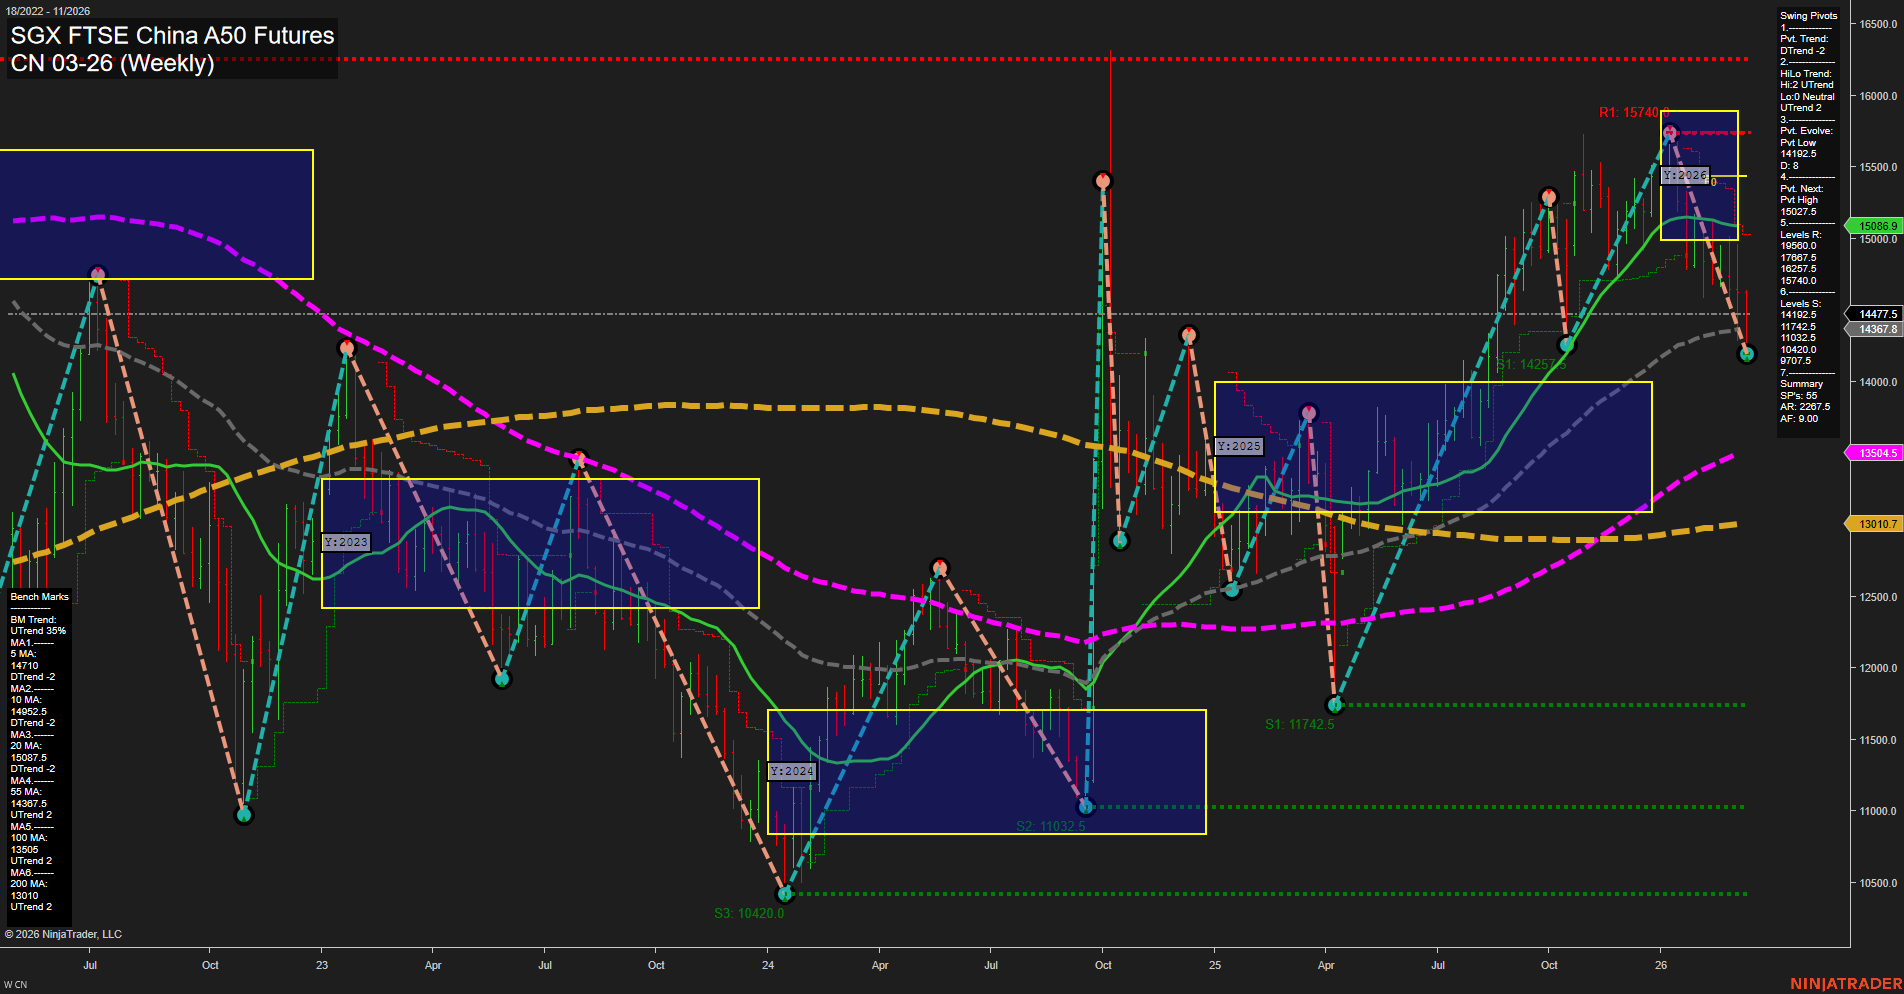Select the teal swing-low dot above S3: 10420.0
Viewport: 1904px width, 994px height.
click(786, 895)
